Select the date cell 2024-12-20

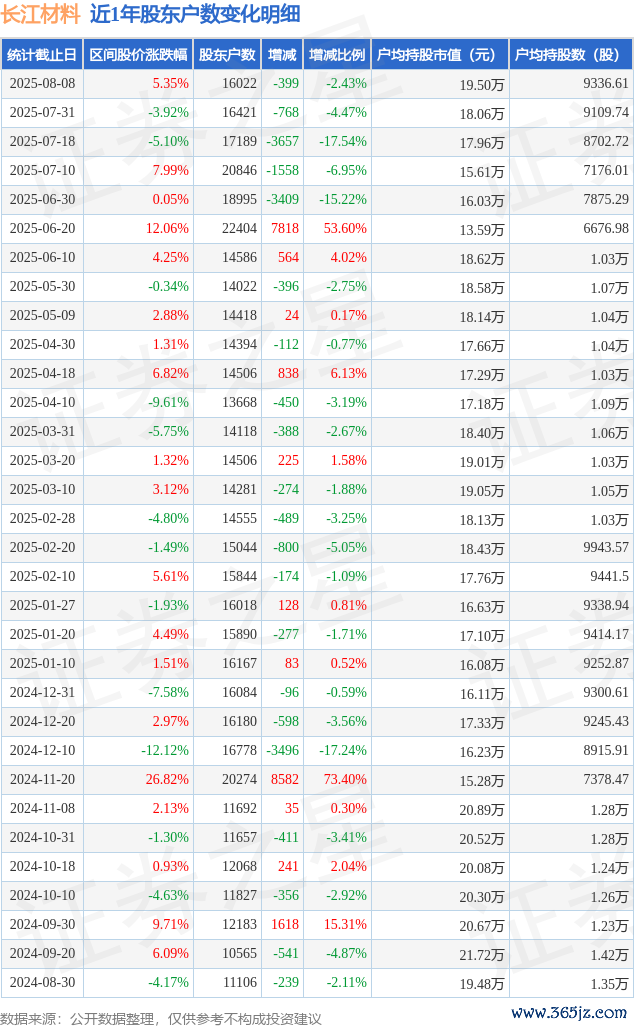pos(43,721)
